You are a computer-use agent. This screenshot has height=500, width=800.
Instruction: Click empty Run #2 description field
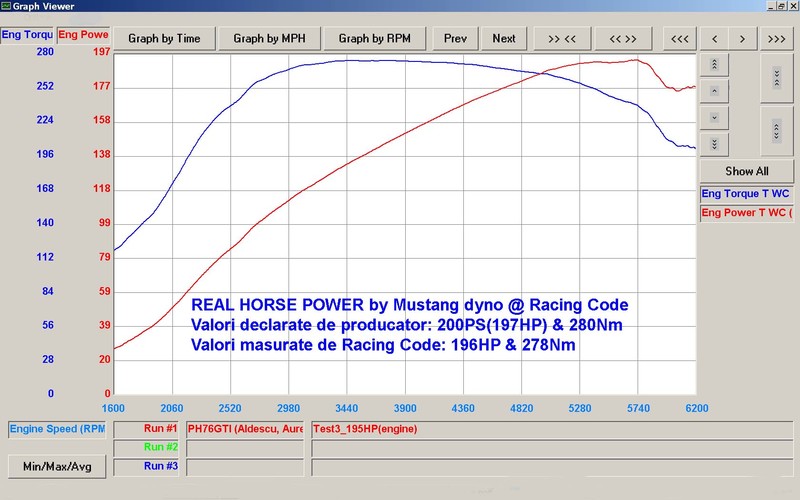(x=552, y=448)
